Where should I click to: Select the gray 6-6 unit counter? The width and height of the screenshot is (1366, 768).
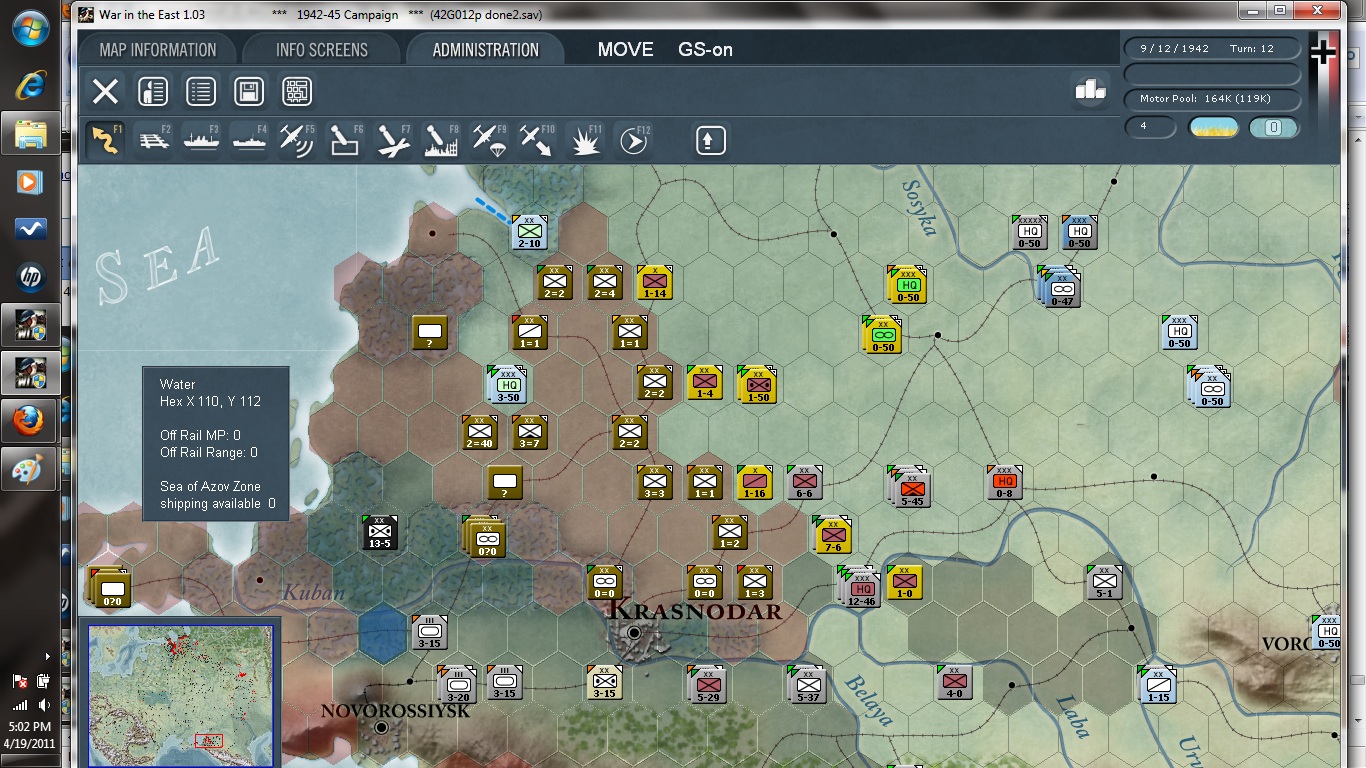(804, 482)
